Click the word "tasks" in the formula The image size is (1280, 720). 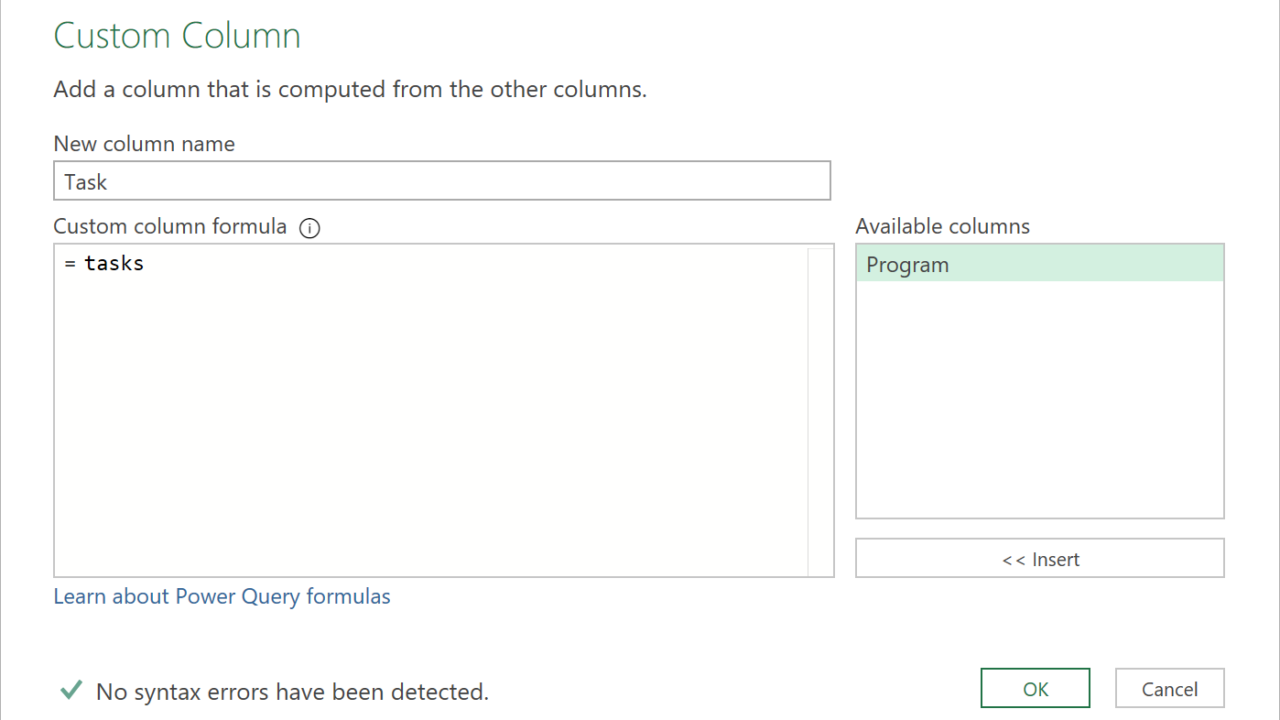(114, 263)
